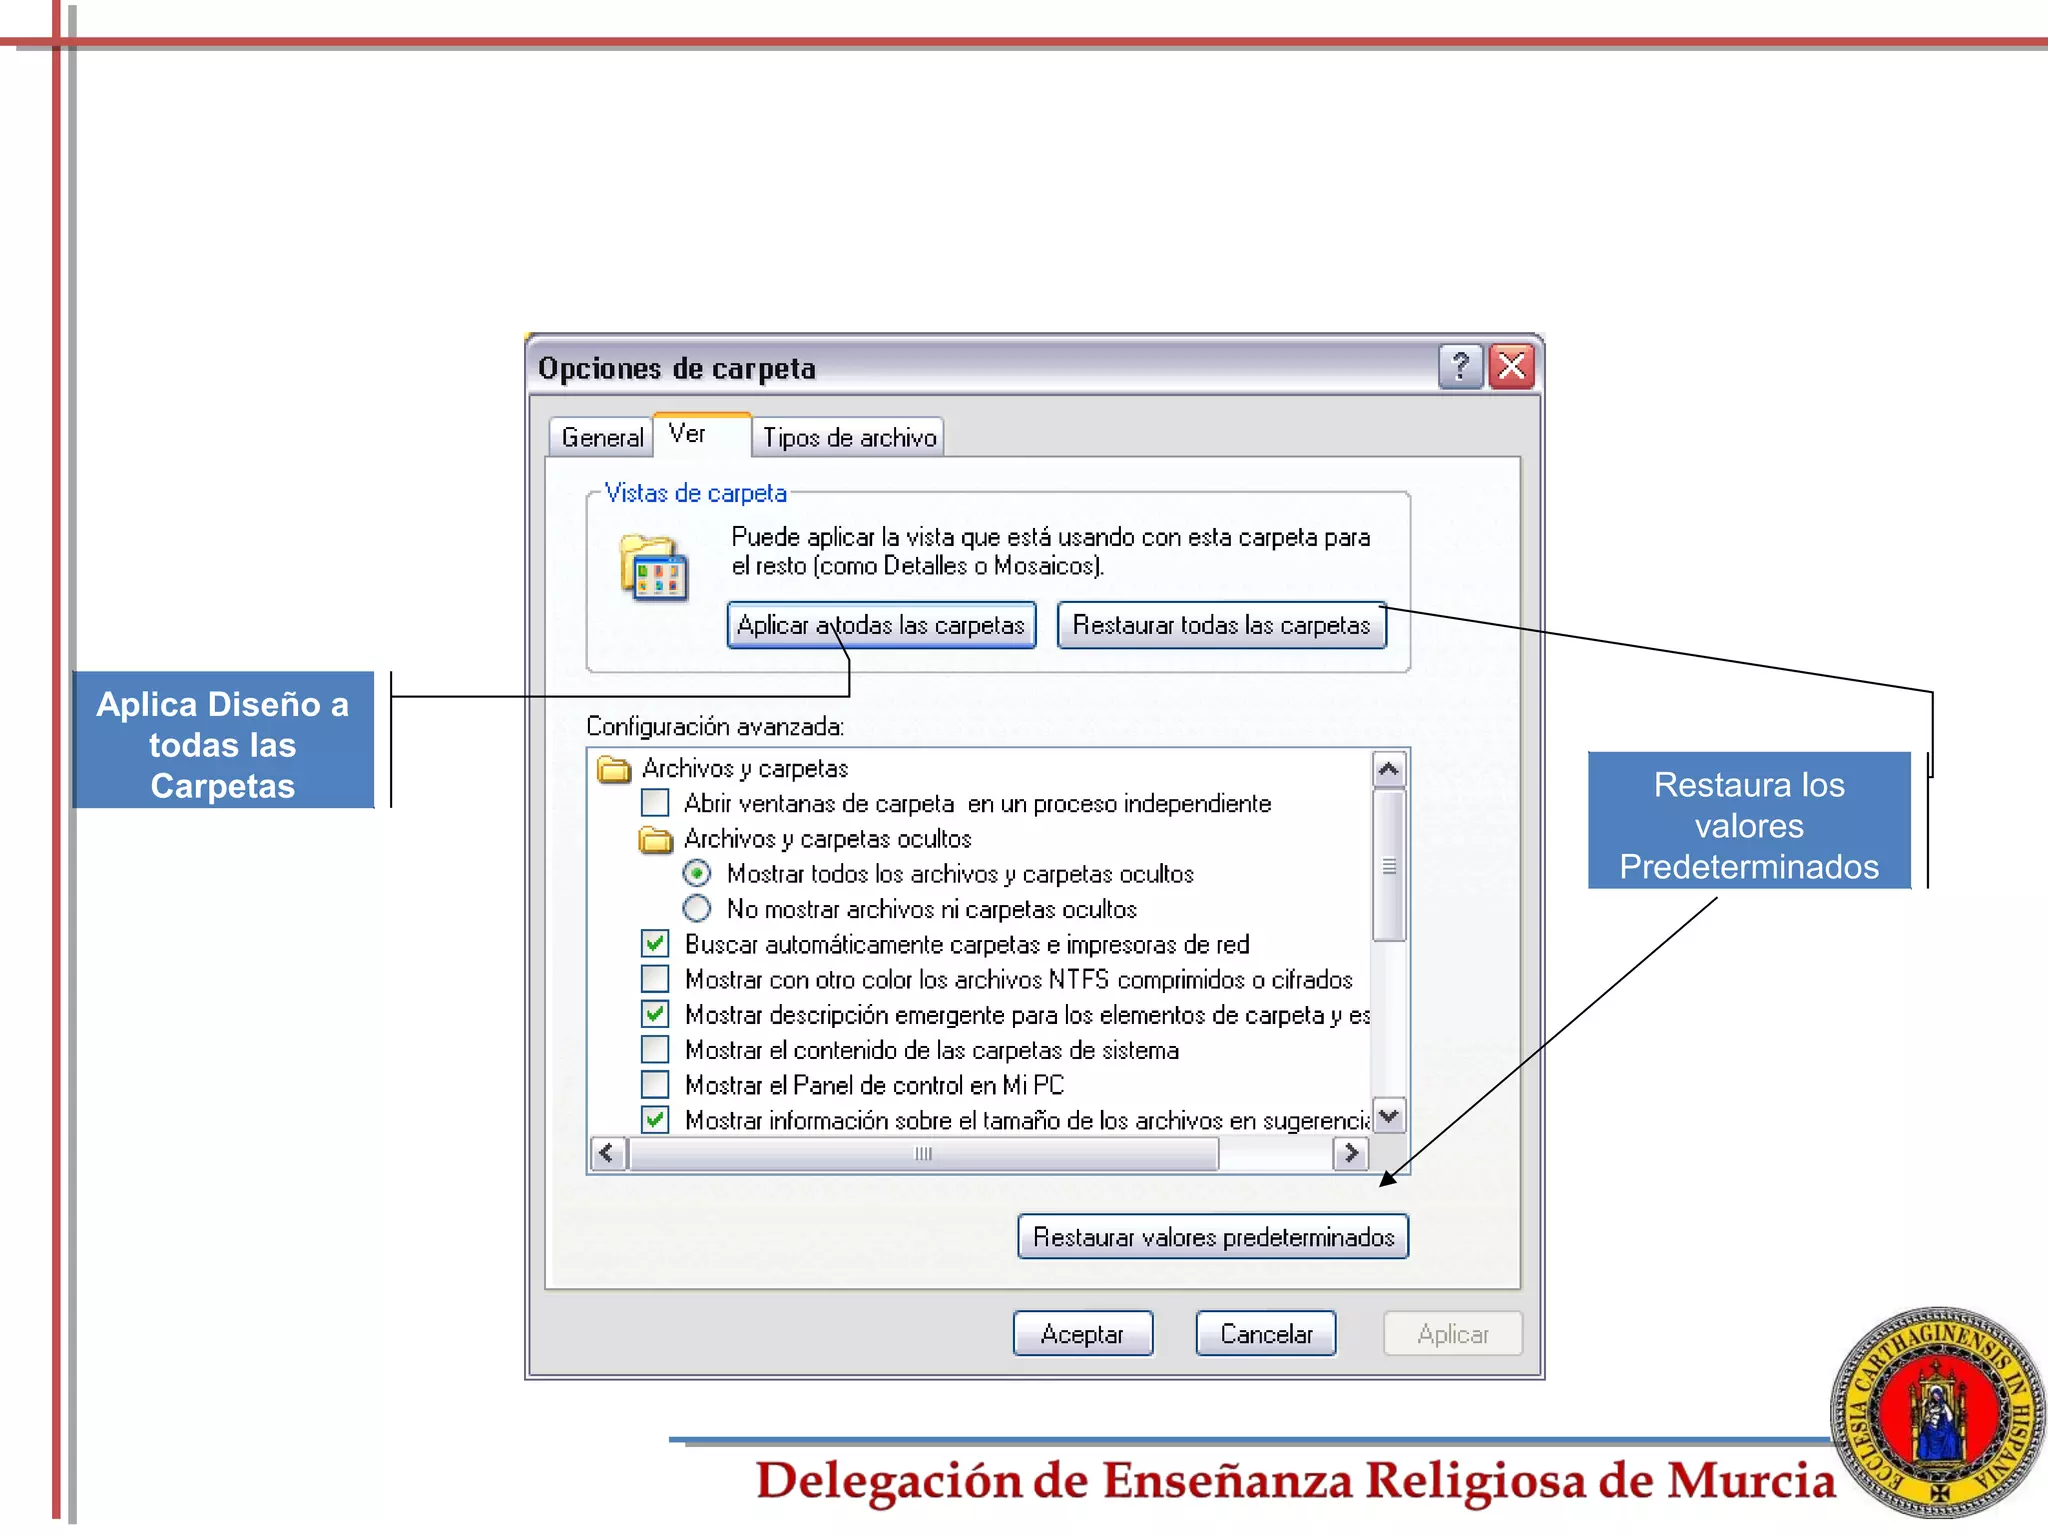
Task: Select No mostrar archivos ni carpetas ocultos
Action: pyautogui.click(x=697, y=909)
